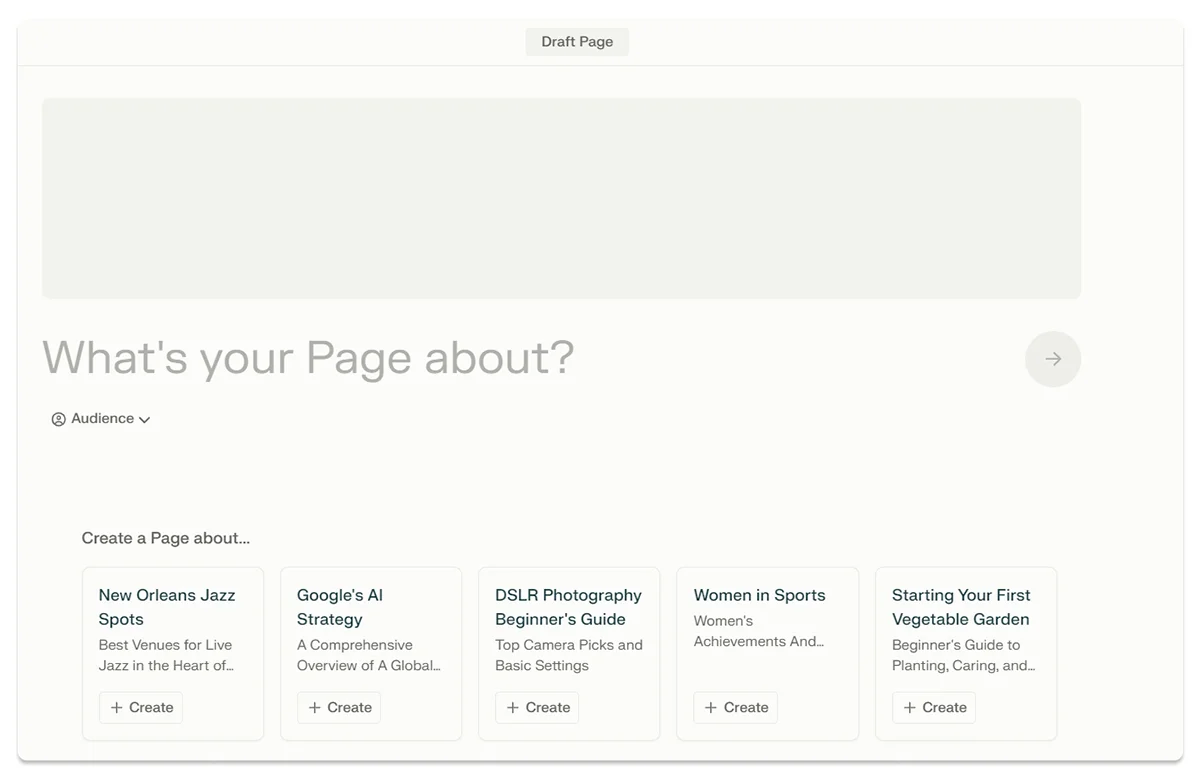
Task: Expand the chevron next to Audience
Action: [144, 419]
